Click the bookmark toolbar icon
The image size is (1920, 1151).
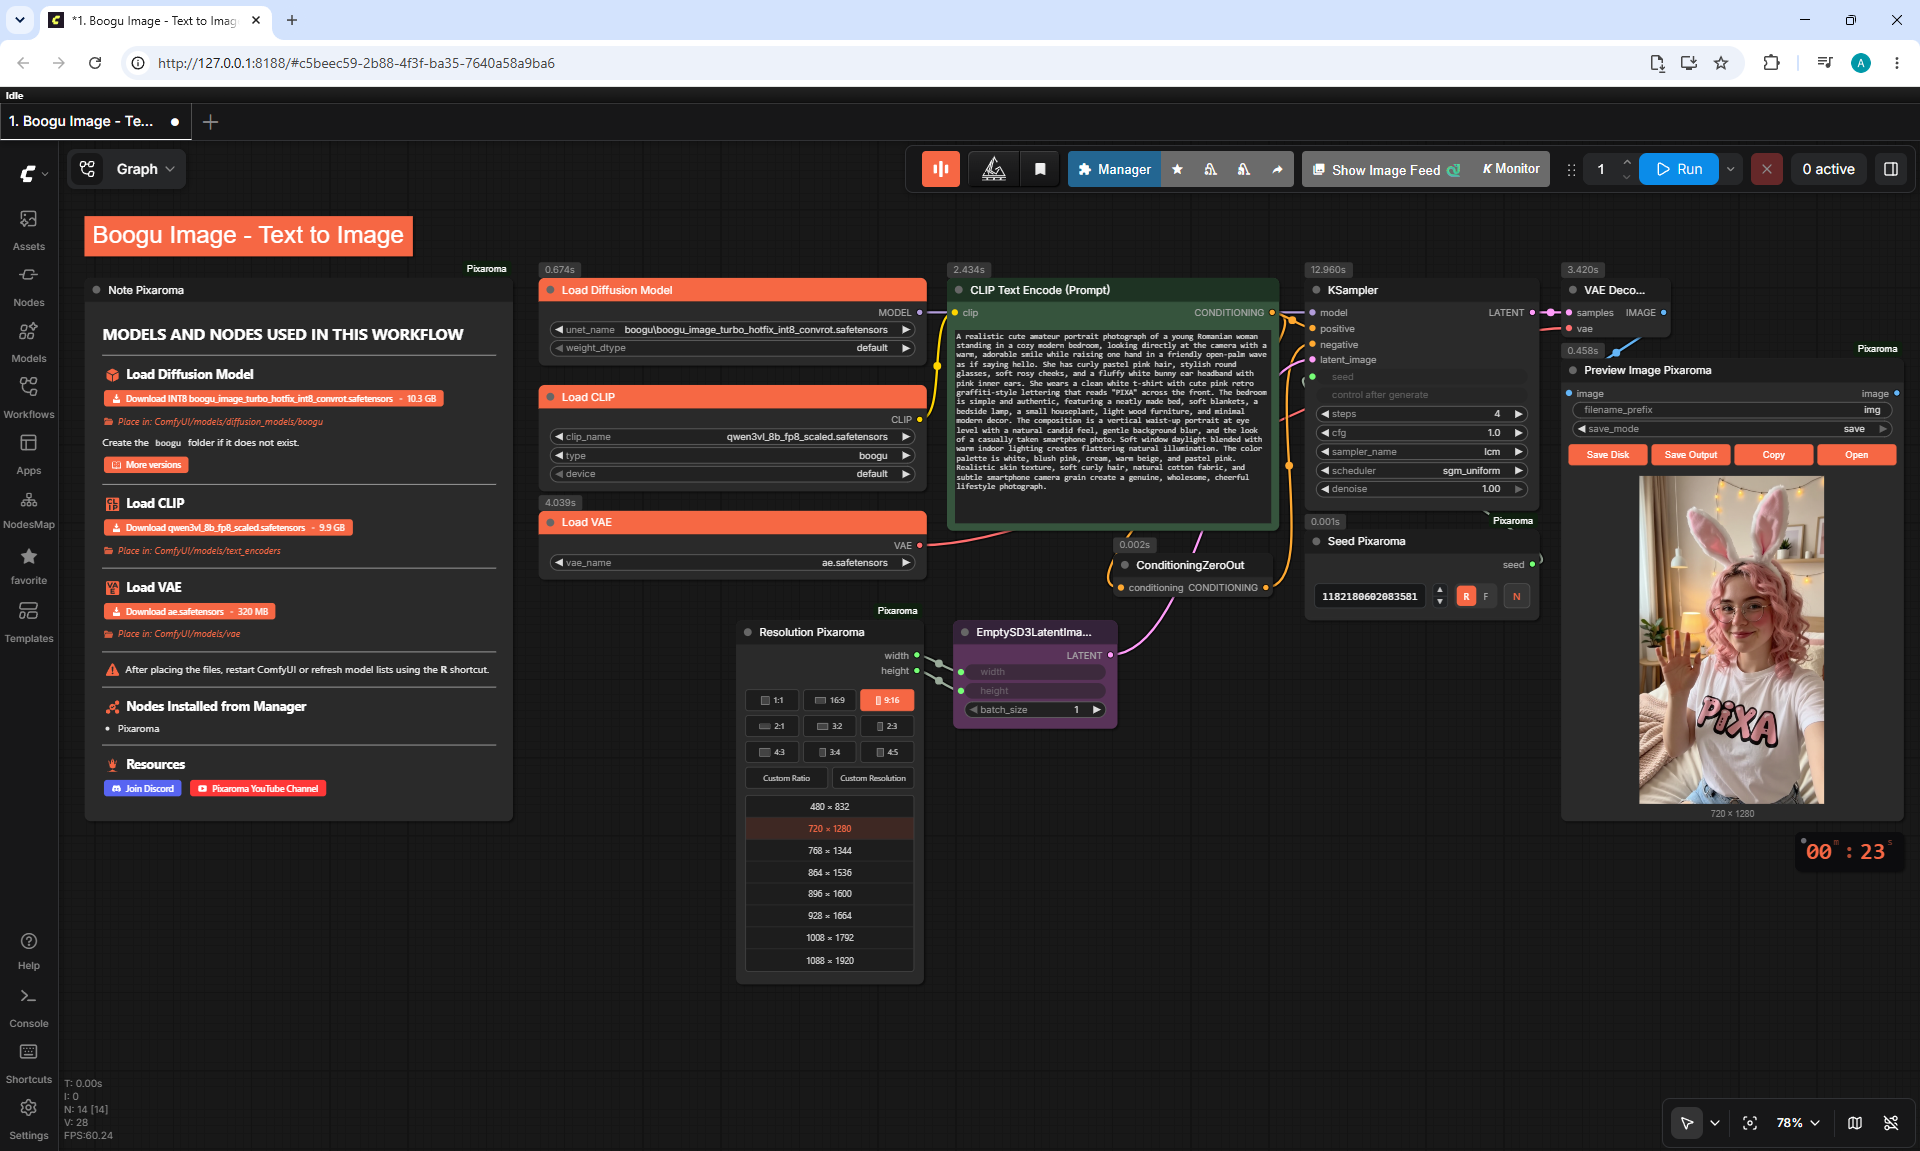pos(1039,169)
